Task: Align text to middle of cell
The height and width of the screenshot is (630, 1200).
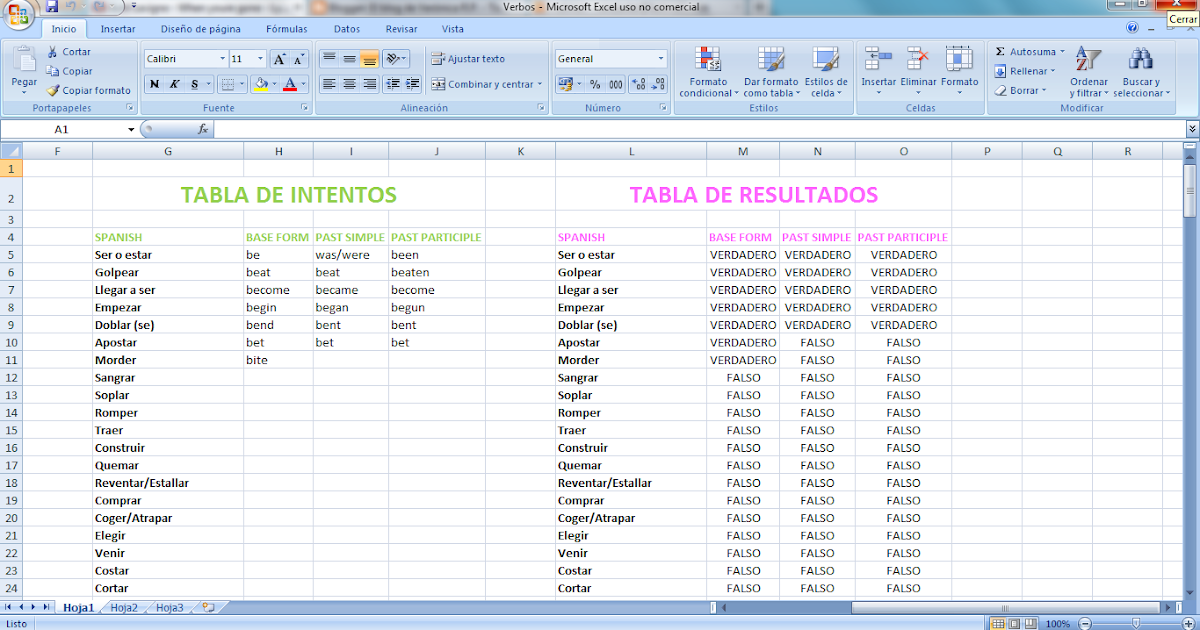Action: coord(349,59)
